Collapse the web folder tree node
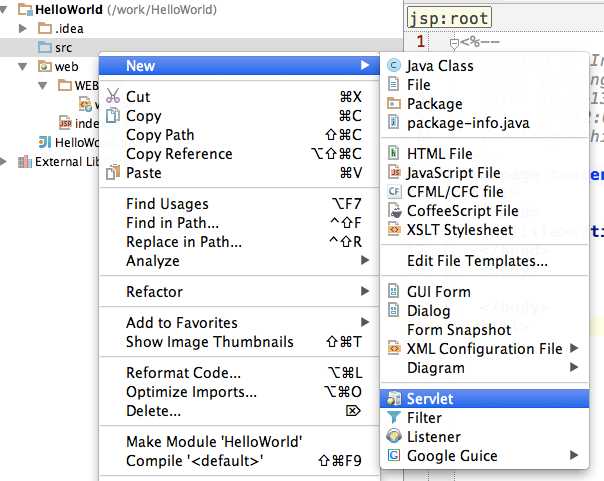 tap(23, 67)
